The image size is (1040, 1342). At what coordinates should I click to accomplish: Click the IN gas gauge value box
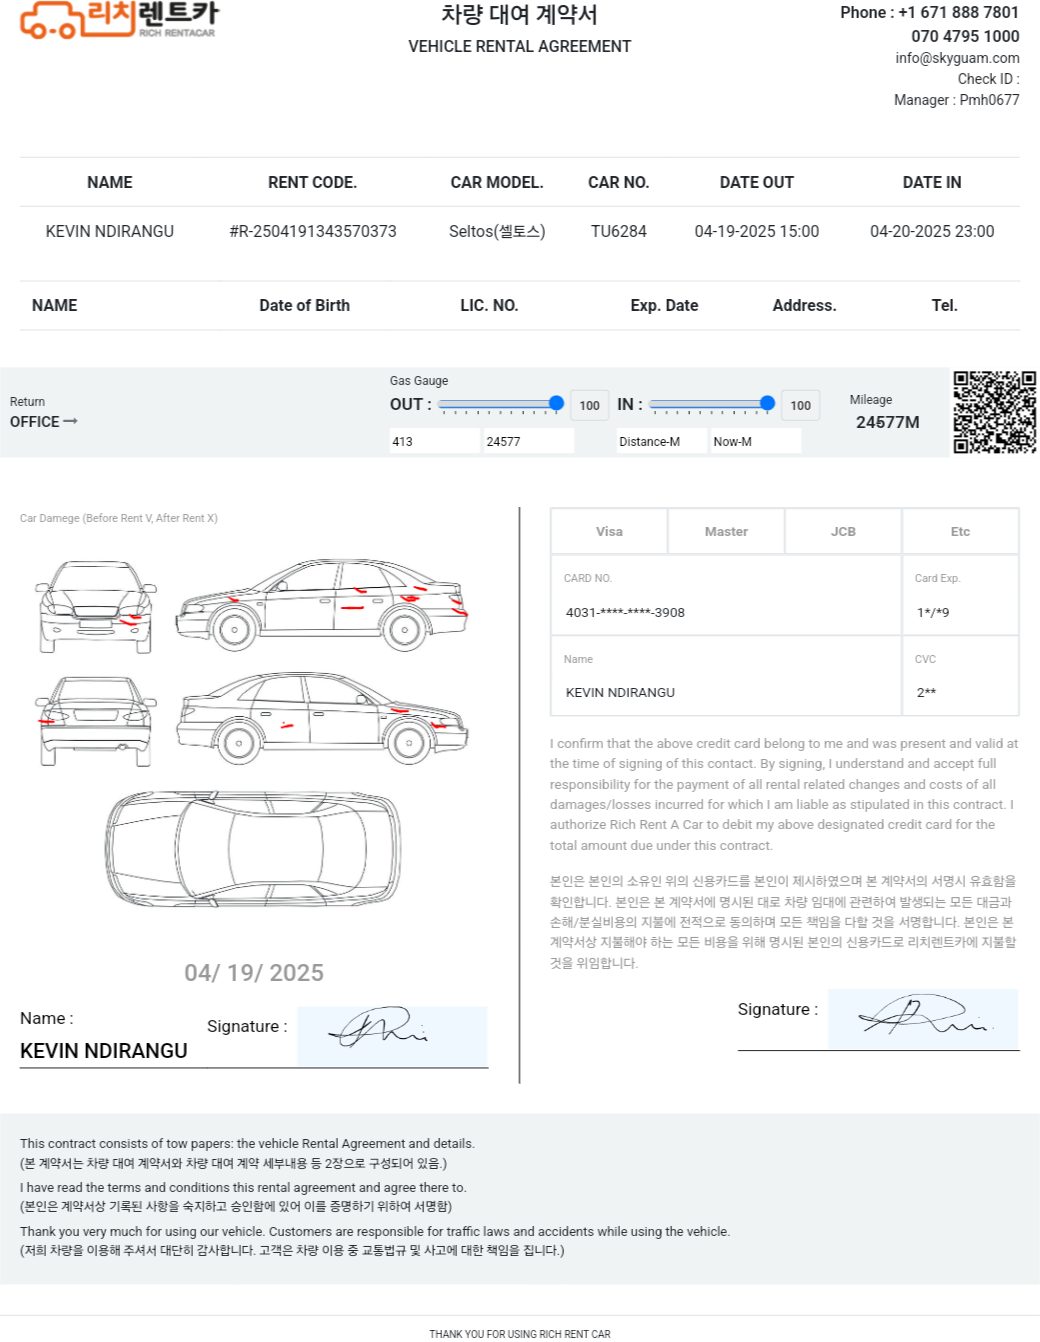pyautogui.click(x=800, y=405)
